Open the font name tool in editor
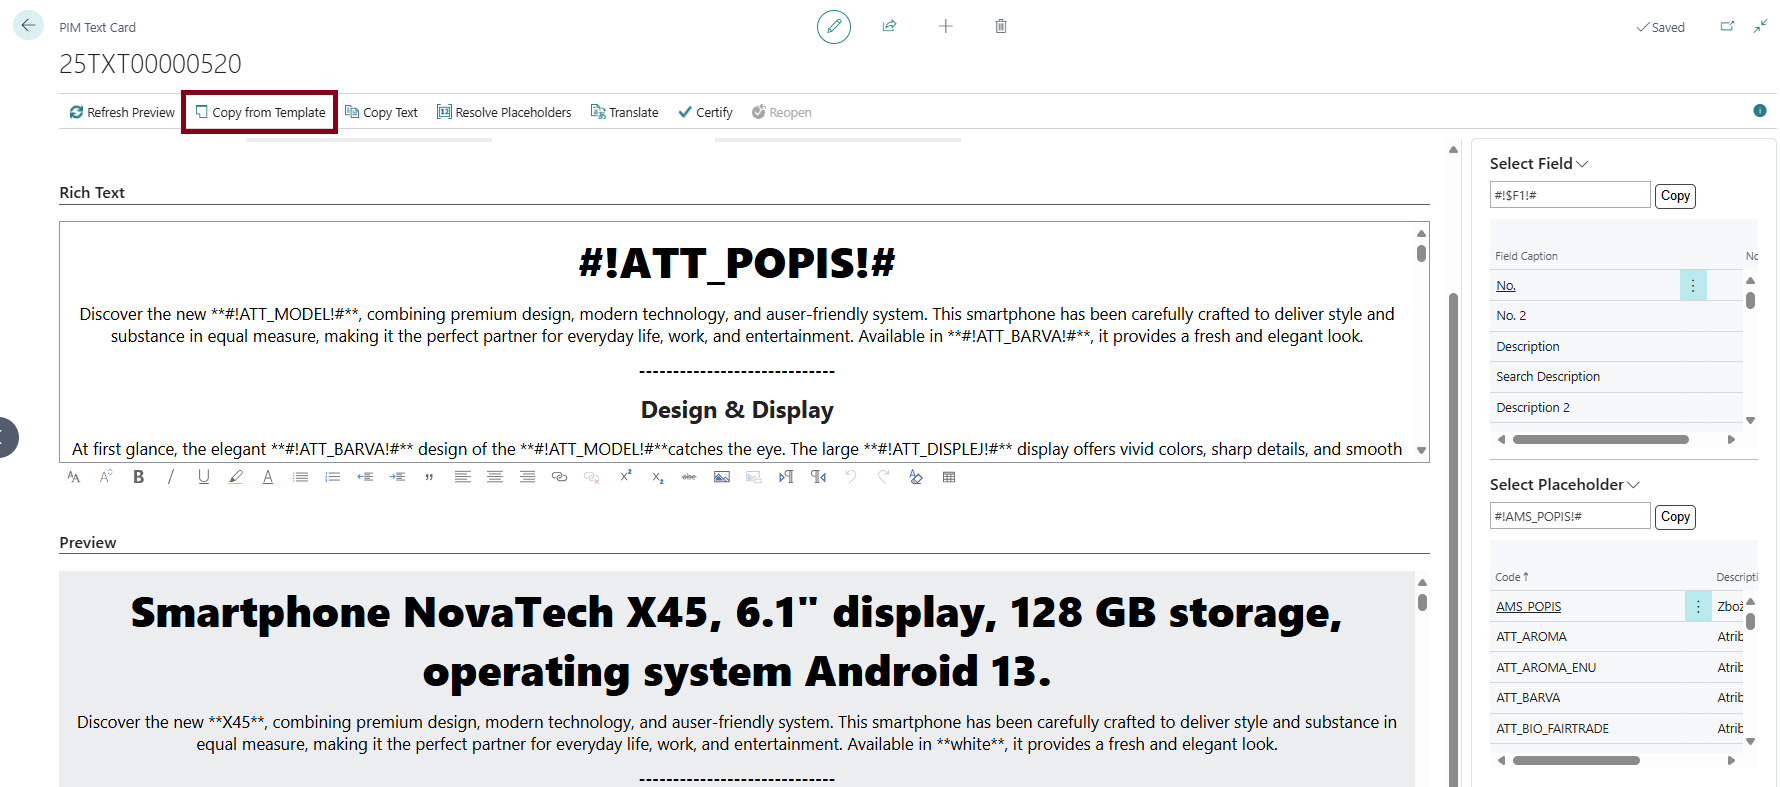 (74, 477)
